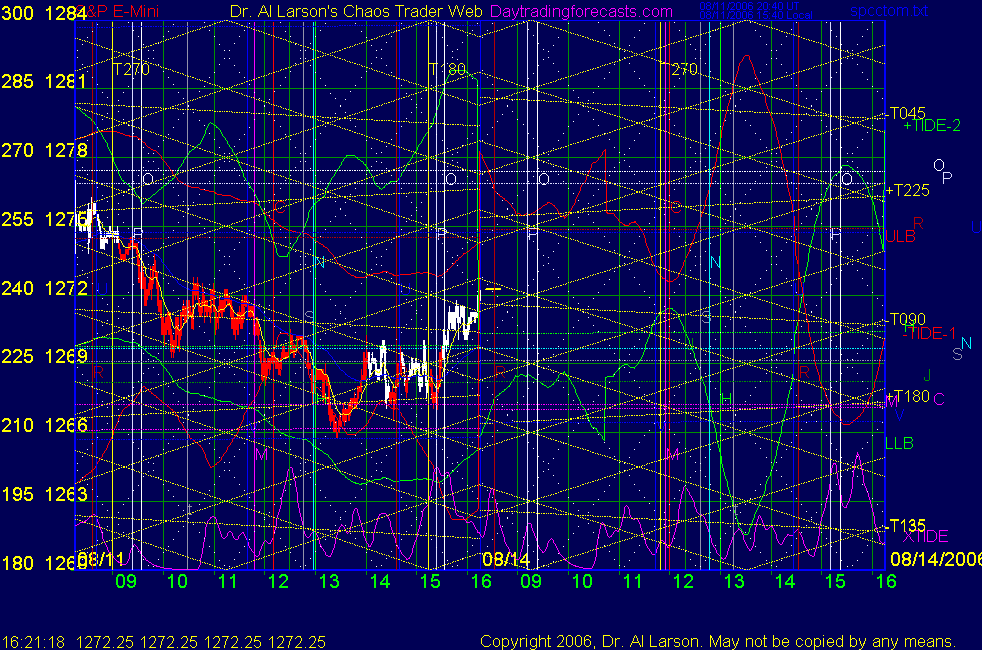Select the 'Dr. Al Larson's Chaos Trader Web' title
Screen dimensions: 982x650
(x=356, y=11)
